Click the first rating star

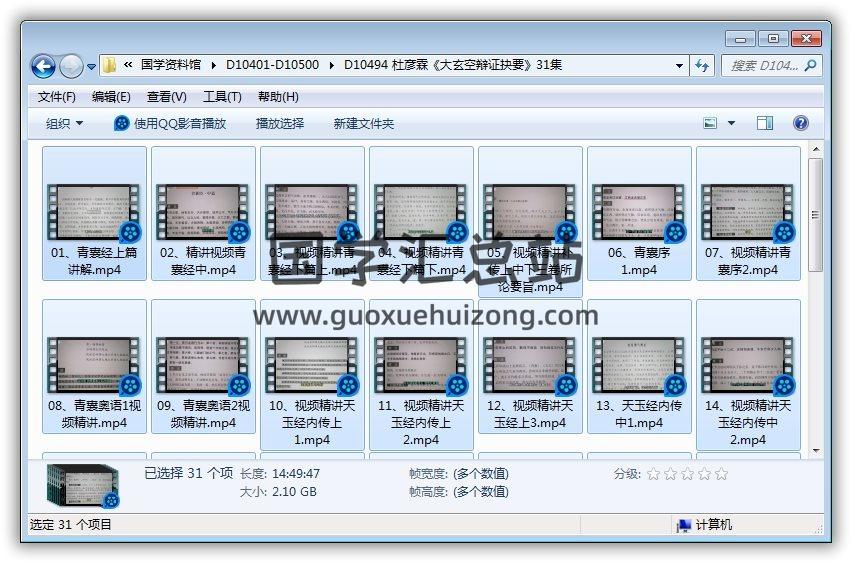click(653, 474)
